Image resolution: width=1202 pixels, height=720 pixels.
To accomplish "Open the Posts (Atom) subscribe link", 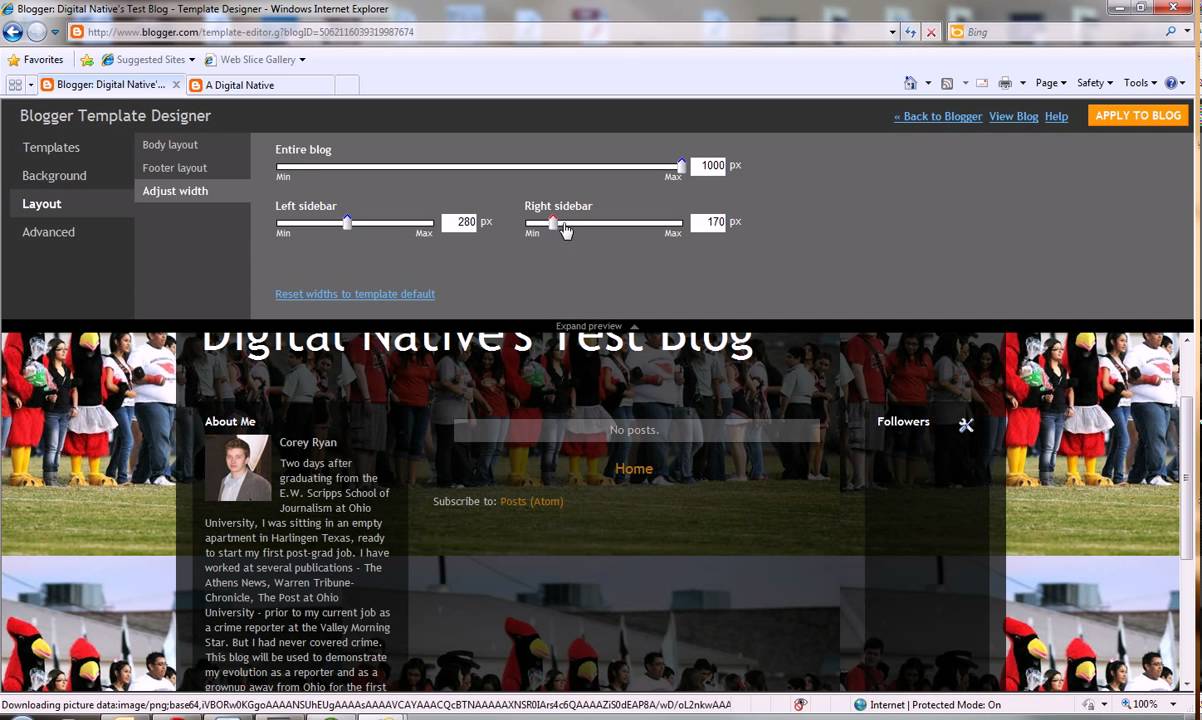I will (531, 501).
